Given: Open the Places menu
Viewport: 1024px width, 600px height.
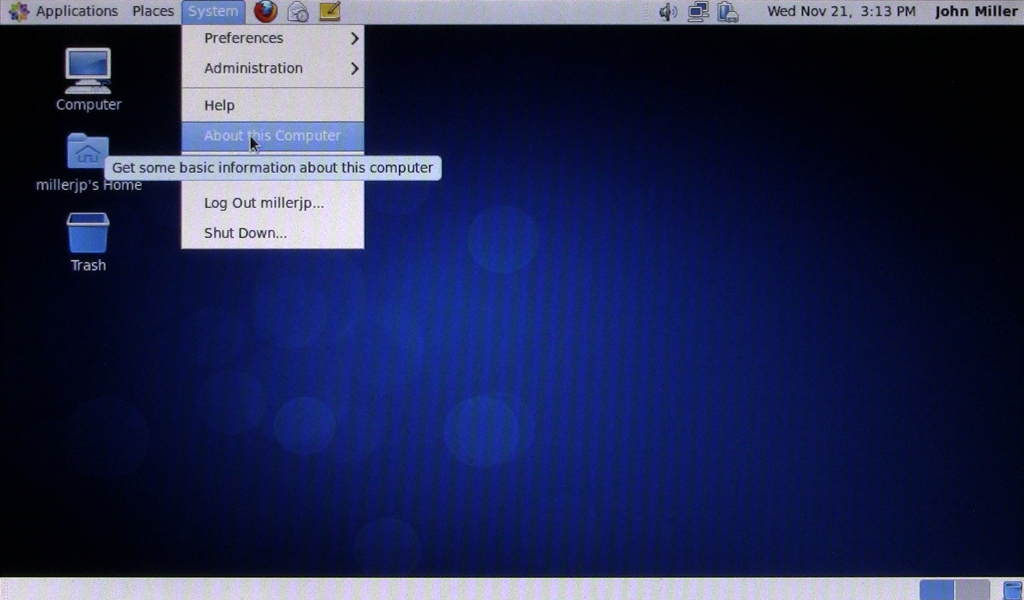Looking at the screenshot, I should click(x=153, y=11).
